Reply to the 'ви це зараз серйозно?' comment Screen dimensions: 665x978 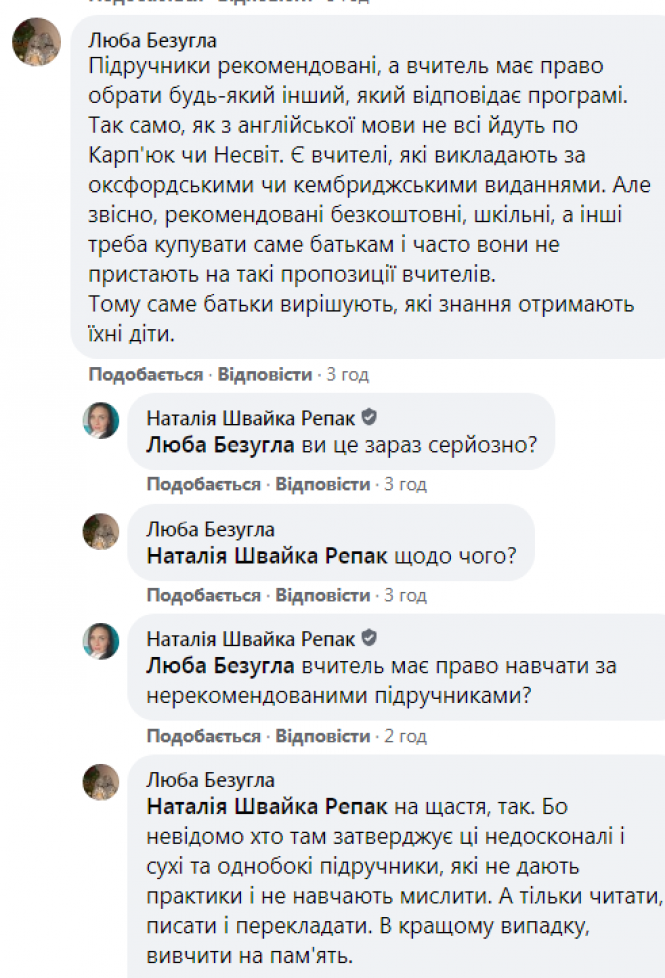click(x=323, y=485)
